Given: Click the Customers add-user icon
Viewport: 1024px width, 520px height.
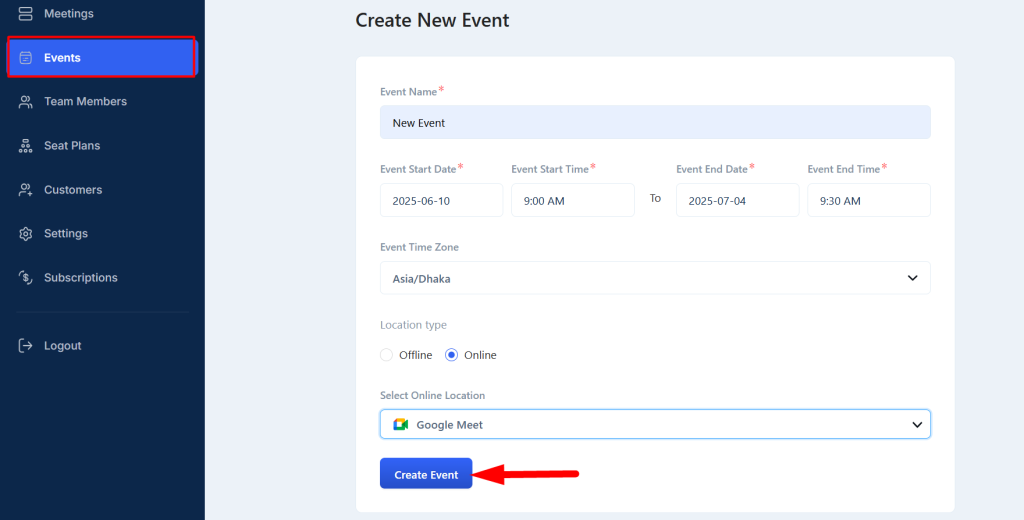Looking at the screenshot, I should point(25,190).
